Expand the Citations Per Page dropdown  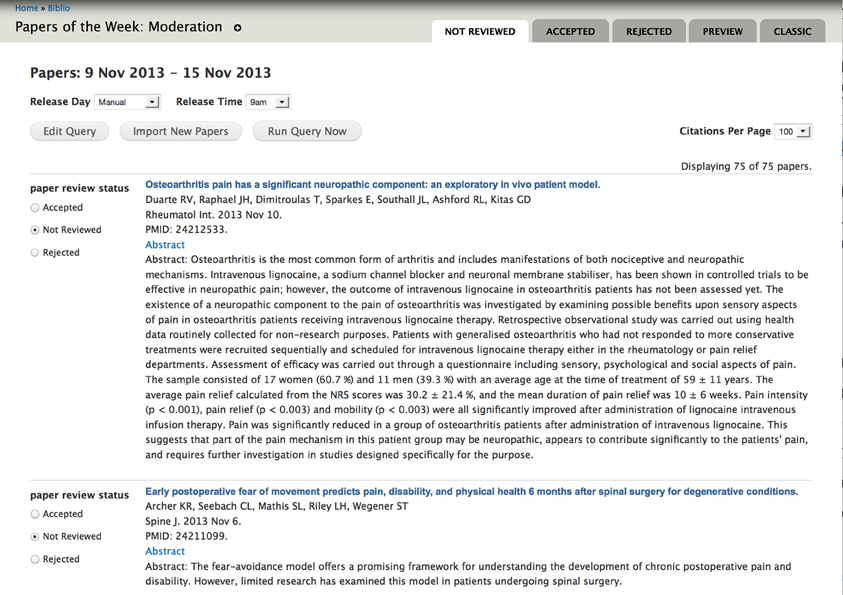[793, 132]
